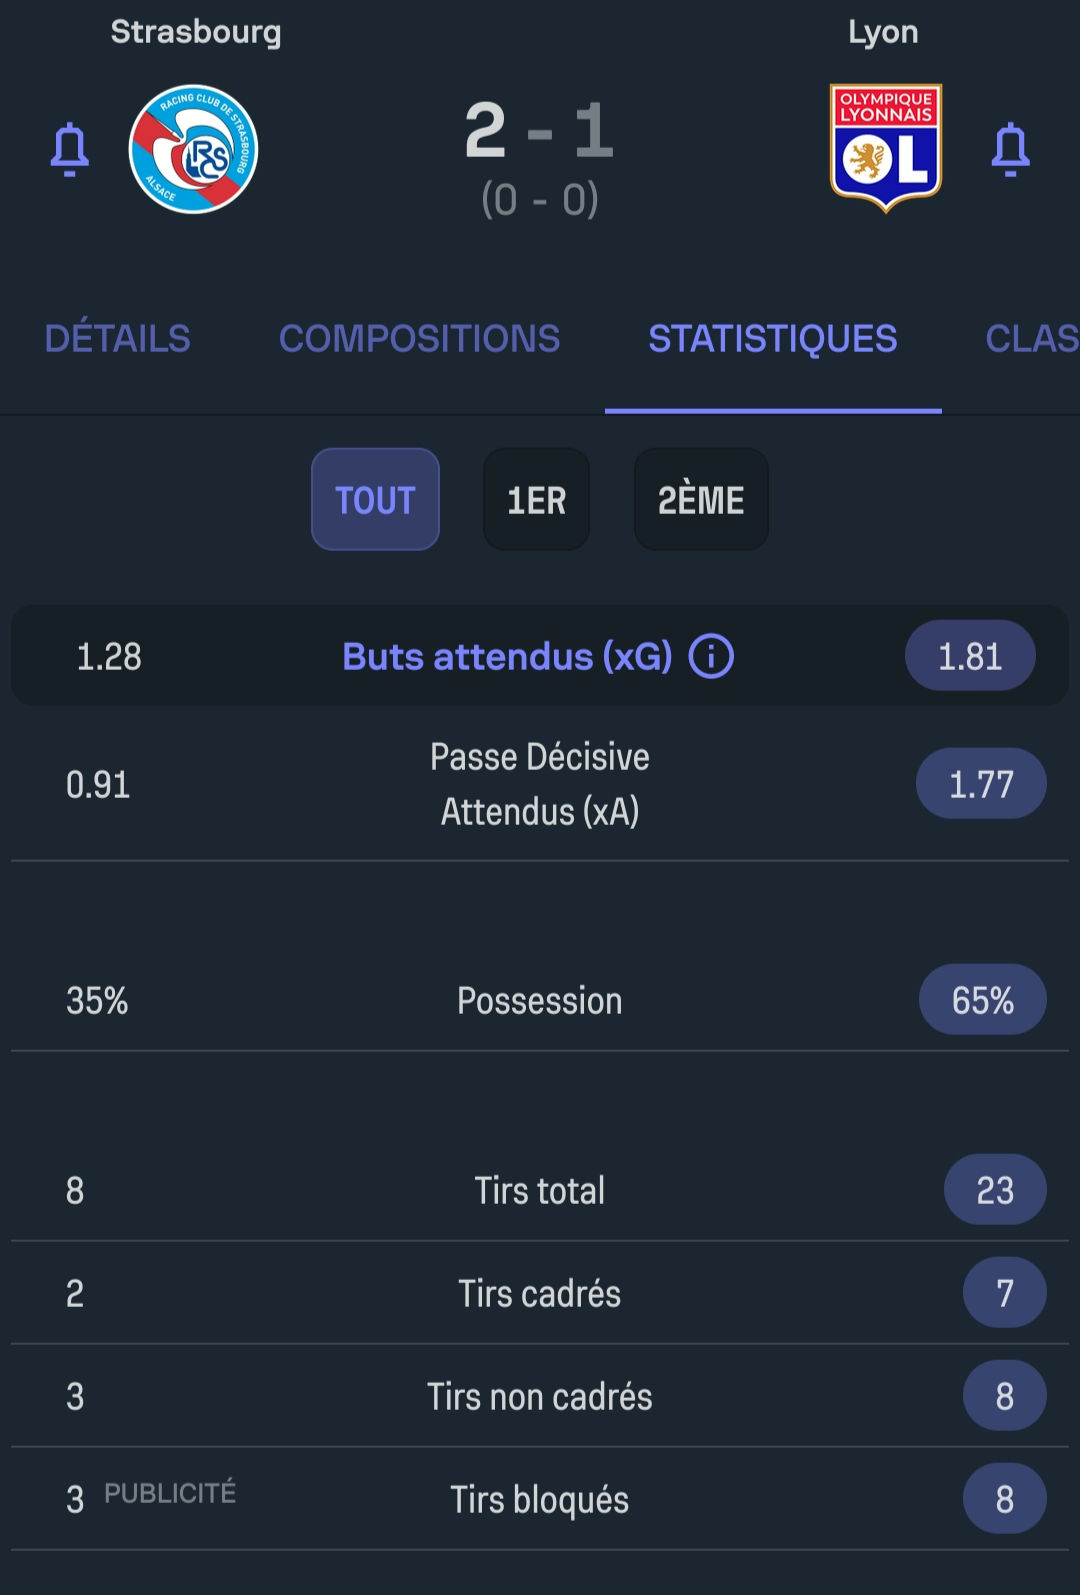Tap the Tirs total stat row
The height and width of the screenshot is (1595, 1080).
tap(539, 1190)
